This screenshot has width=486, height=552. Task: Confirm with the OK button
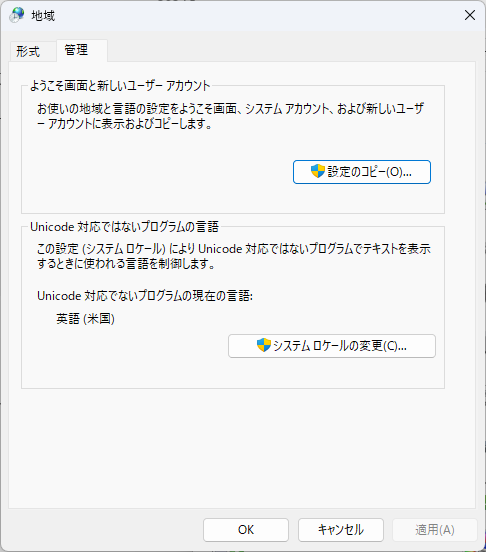tap(246, 530)
